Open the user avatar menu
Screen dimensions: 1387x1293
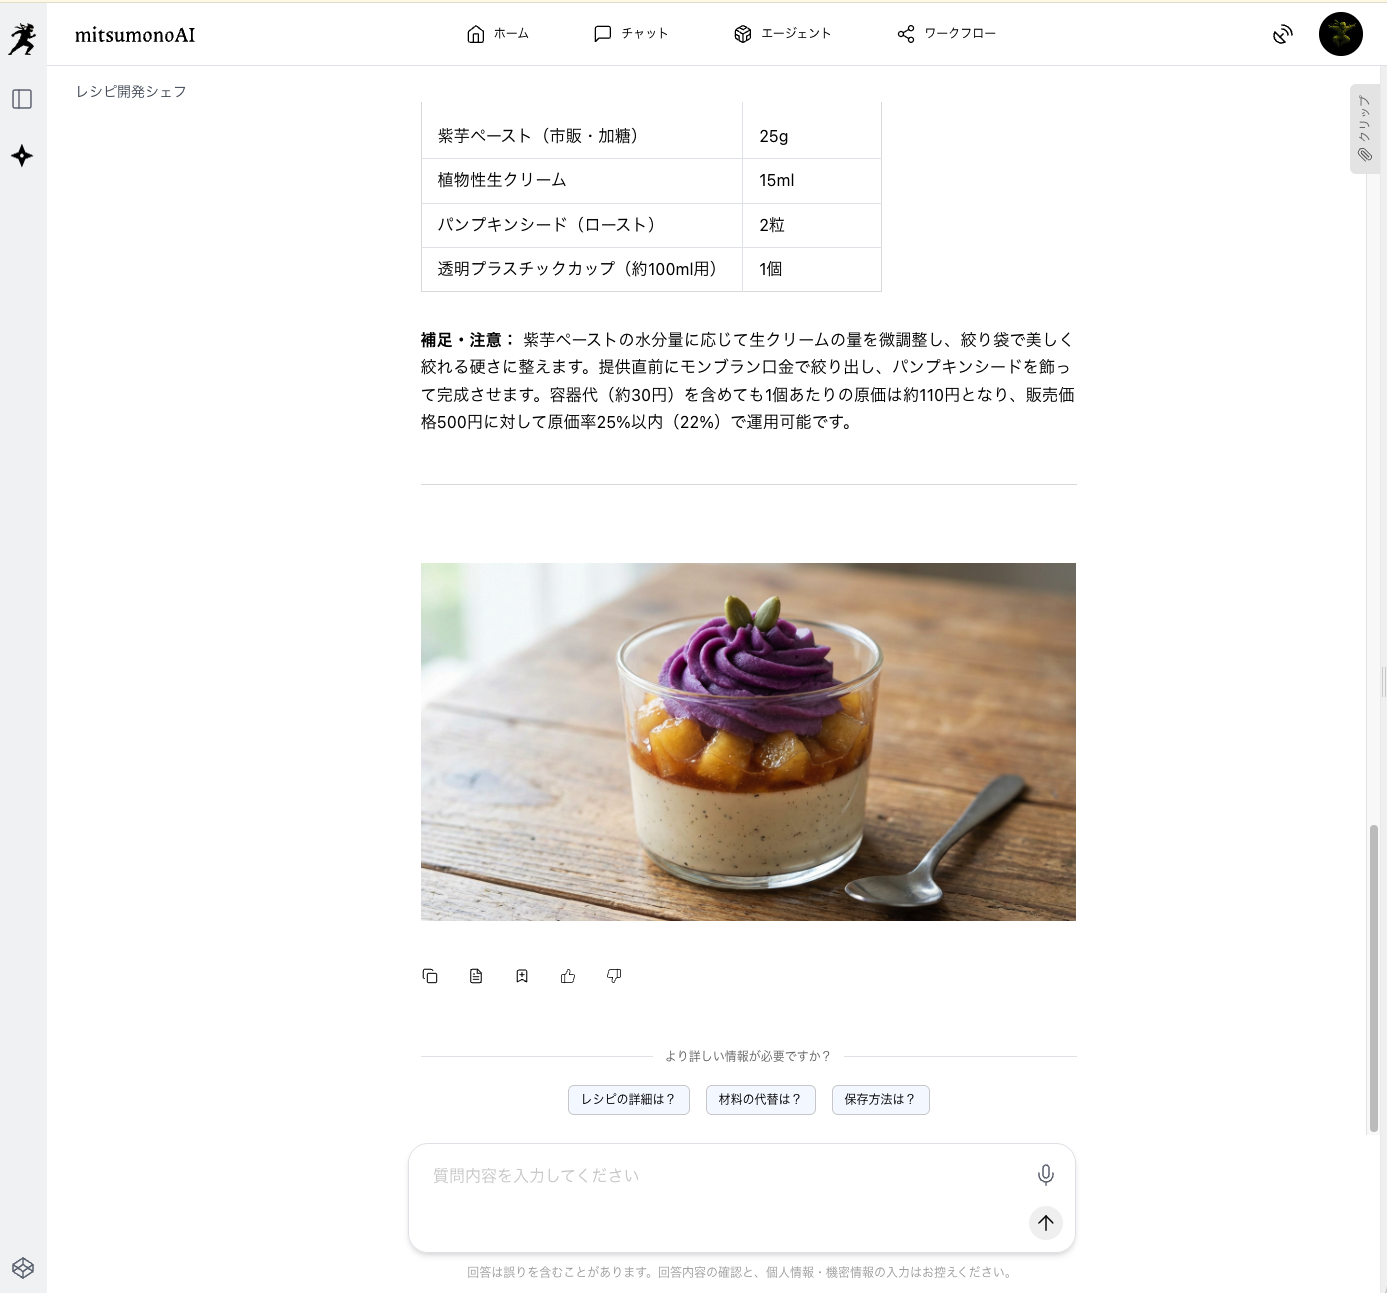coord(1341,34)
